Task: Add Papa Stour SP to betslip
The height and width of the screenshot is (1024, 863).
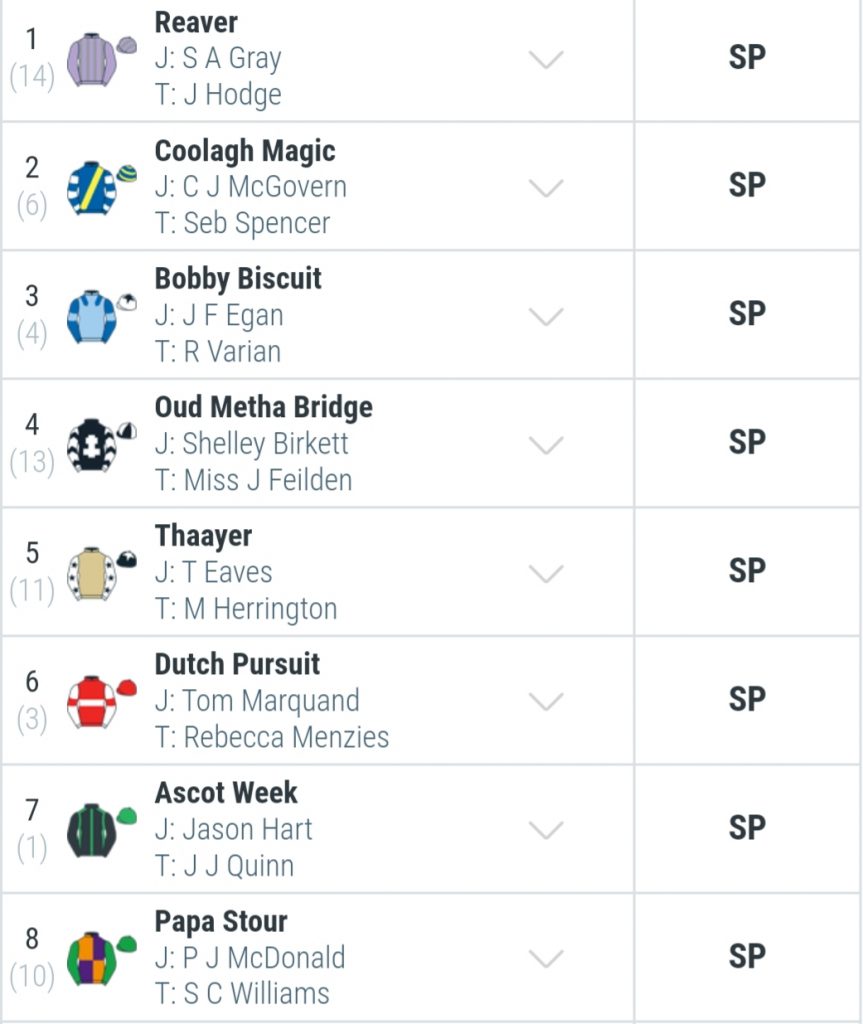Action: (x=747, y=957)
